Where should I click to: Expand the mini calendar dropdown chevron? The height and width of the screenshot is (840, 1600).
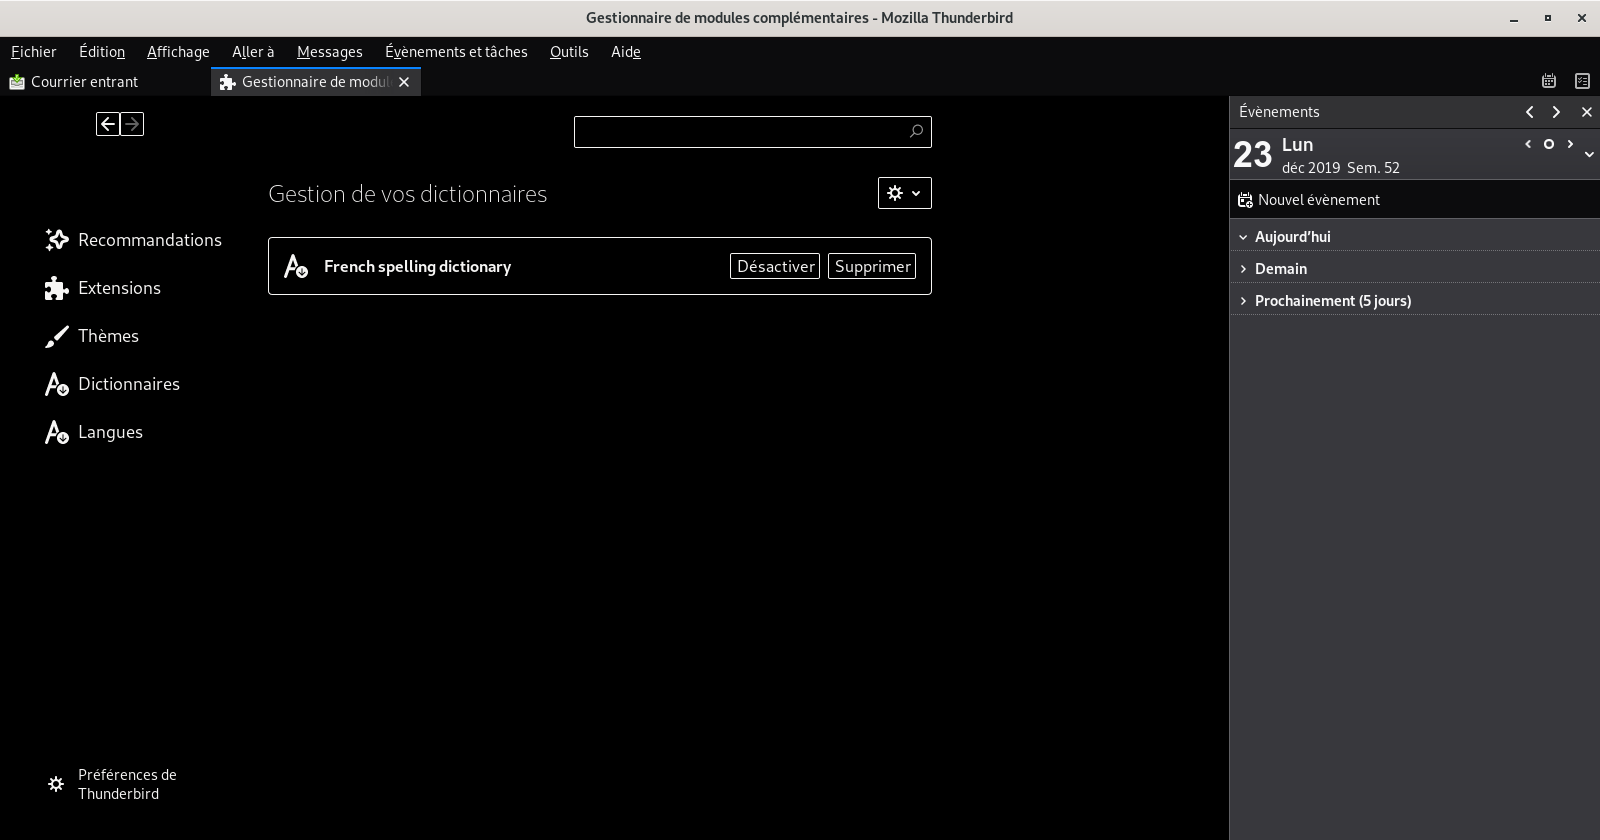pyautogui.click(x=1589, y=154)
